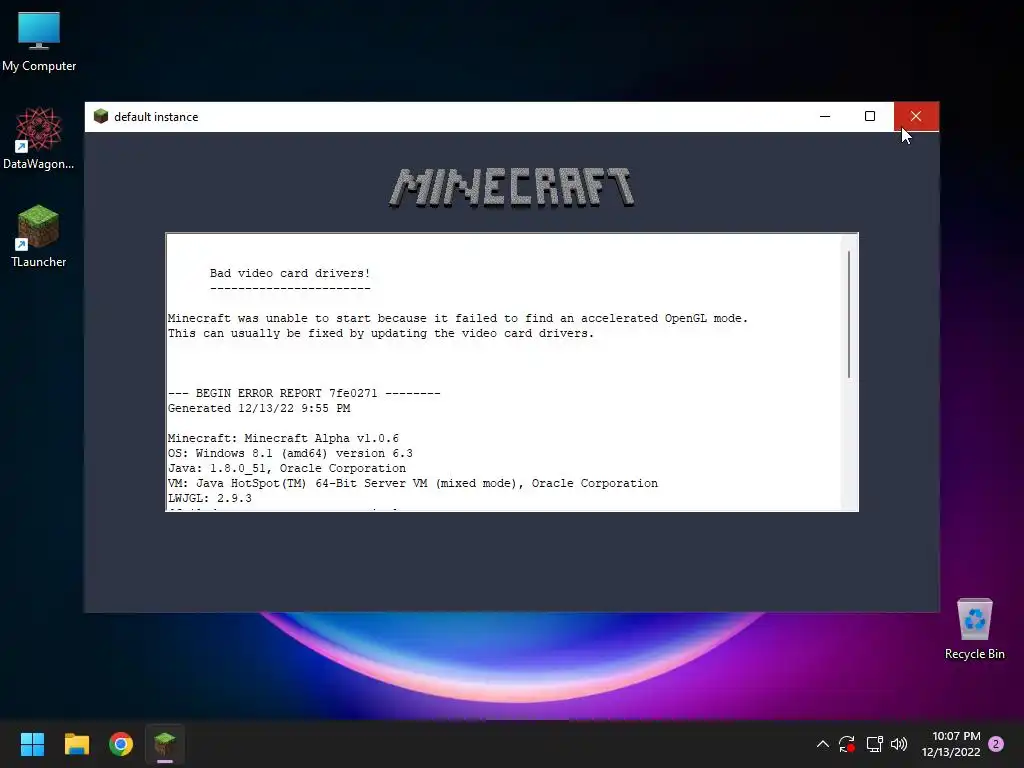Click the 'LWJGL: 2.9.3' line
This screenshot has height=768, width=1024.
pos(210,498)
